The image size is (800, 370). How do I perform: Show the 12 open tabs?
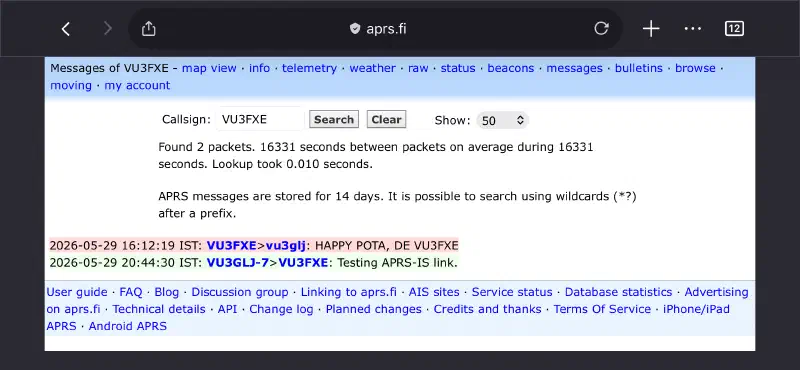[x=734, y=29]
